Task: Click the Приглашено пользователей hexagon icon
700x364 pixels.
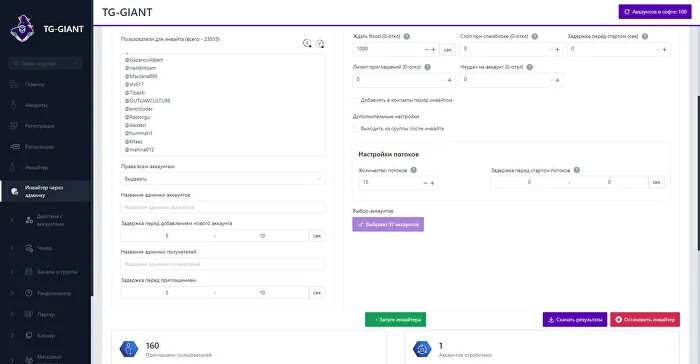Action: pyautogui.click(x=129, y=349)
